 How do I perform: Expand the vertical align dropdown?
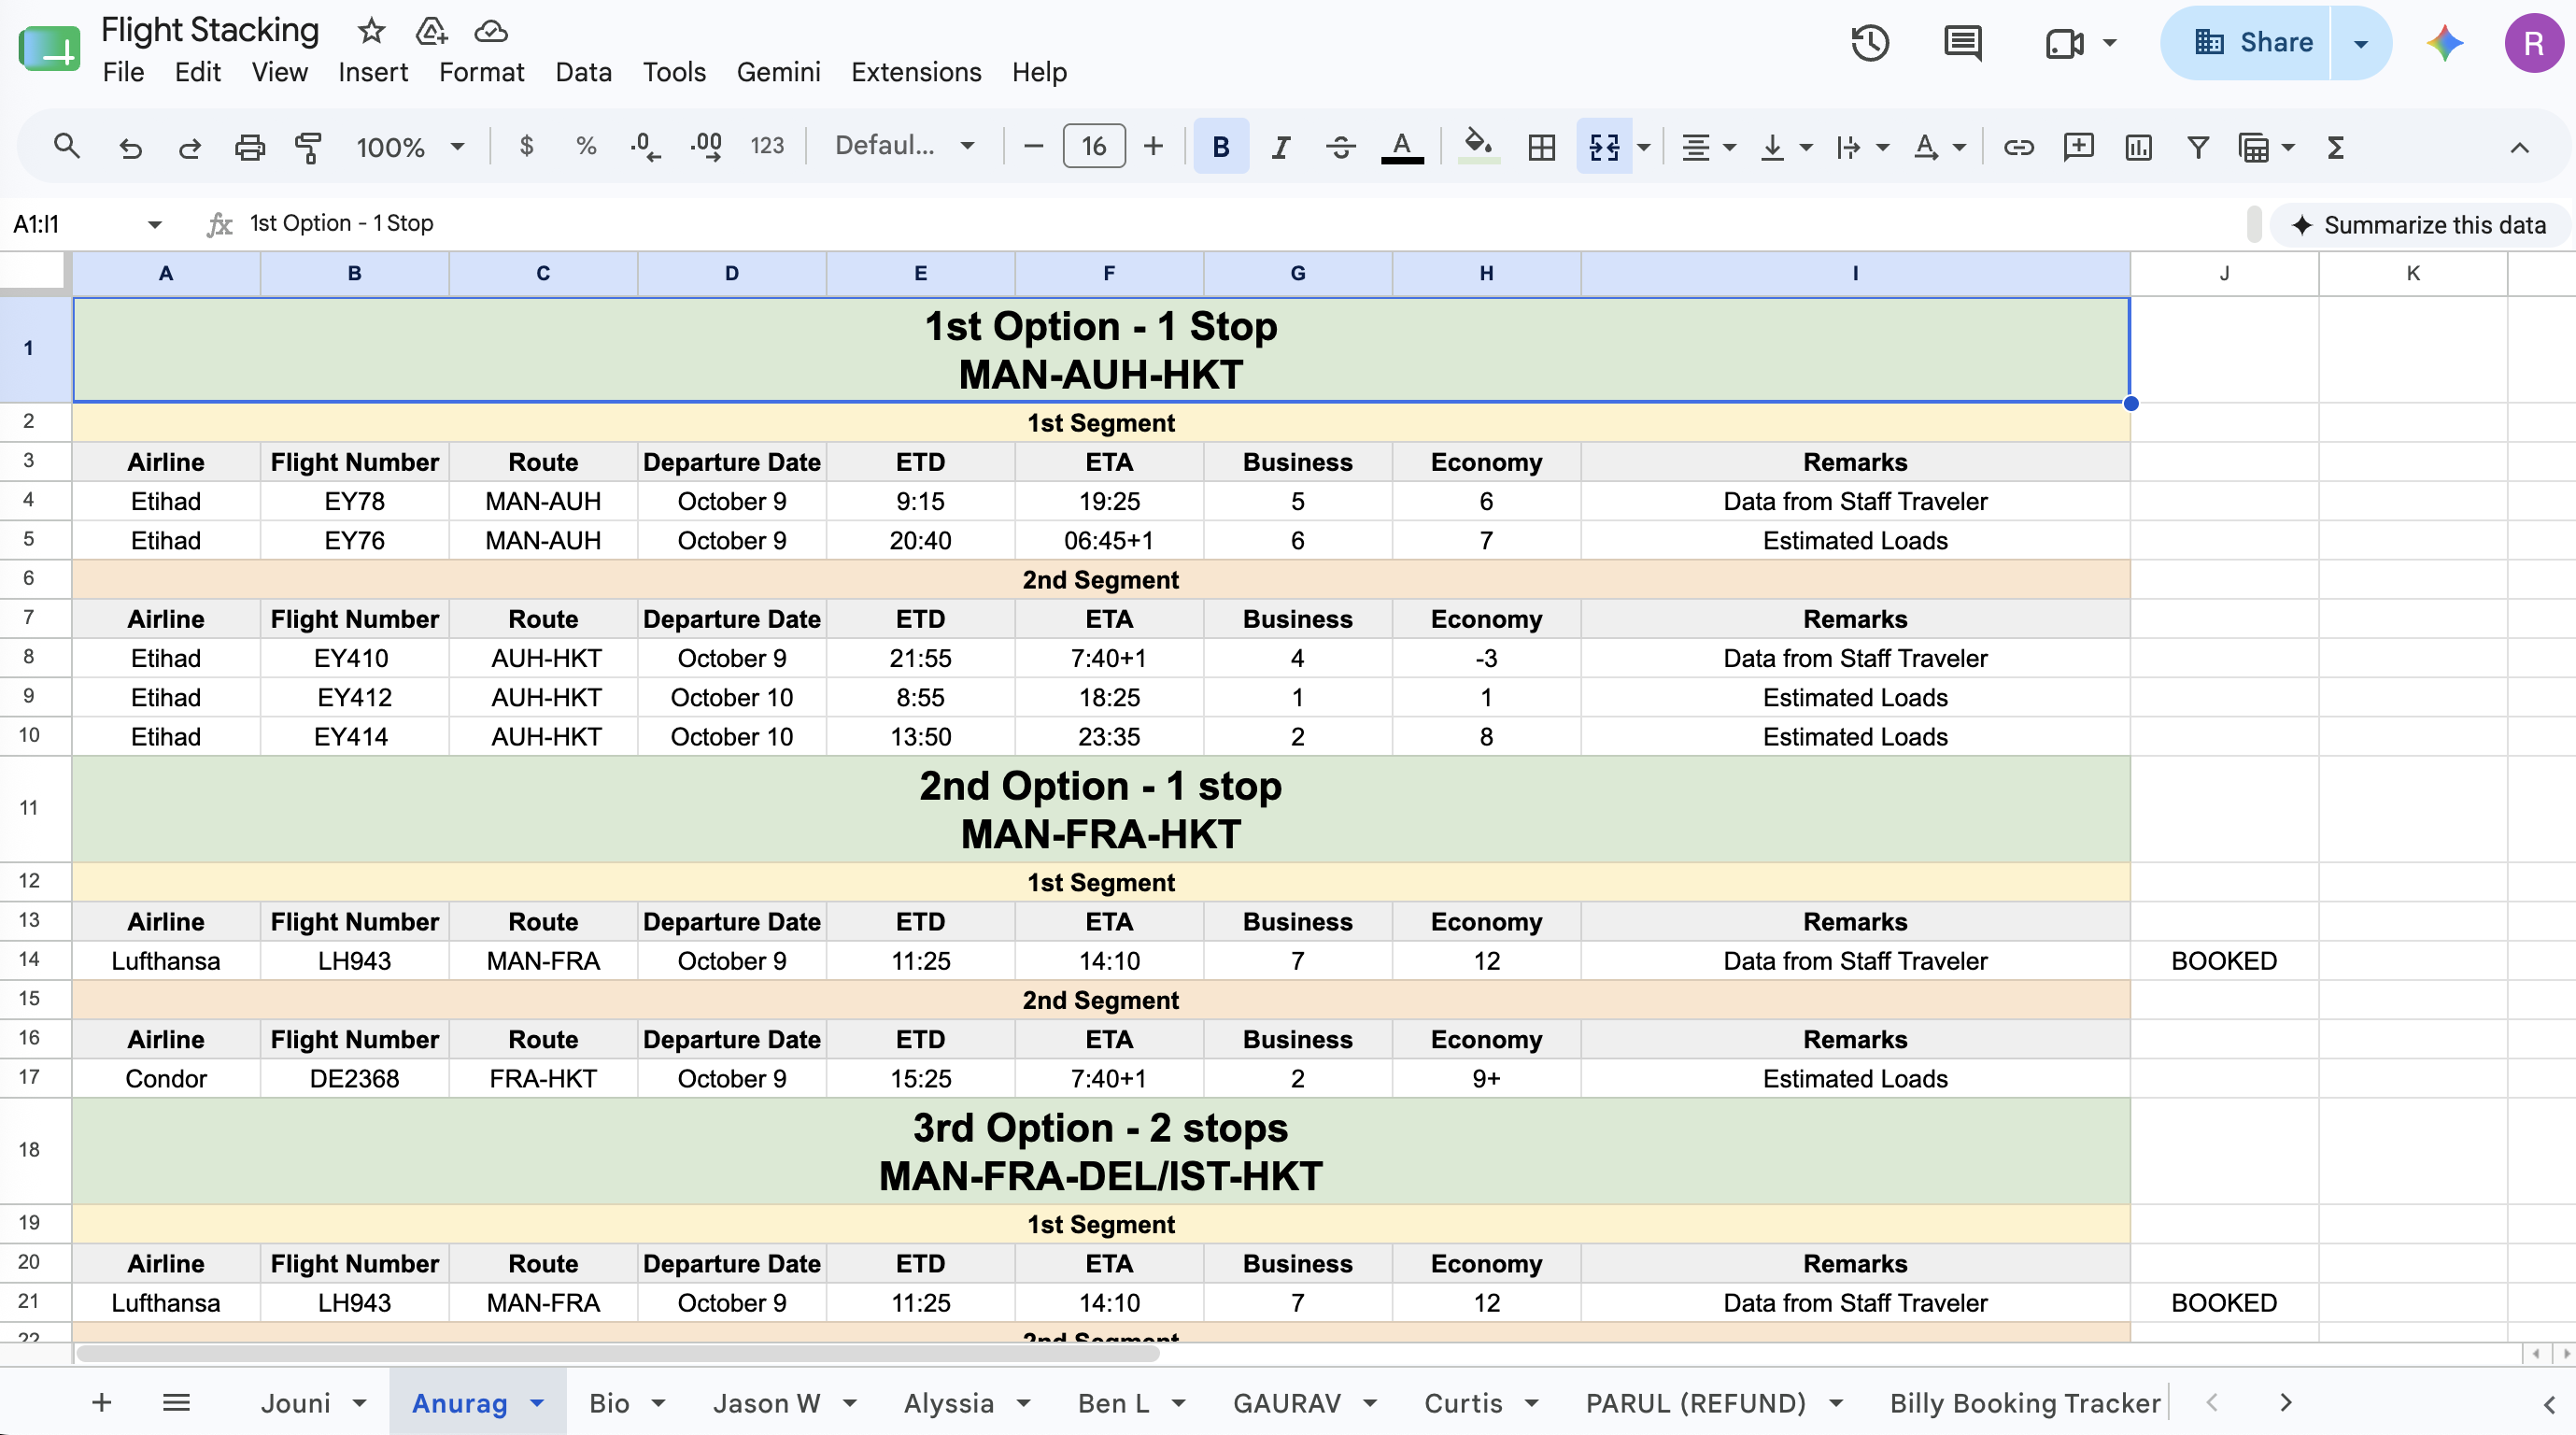click(x=1806, y=148)
